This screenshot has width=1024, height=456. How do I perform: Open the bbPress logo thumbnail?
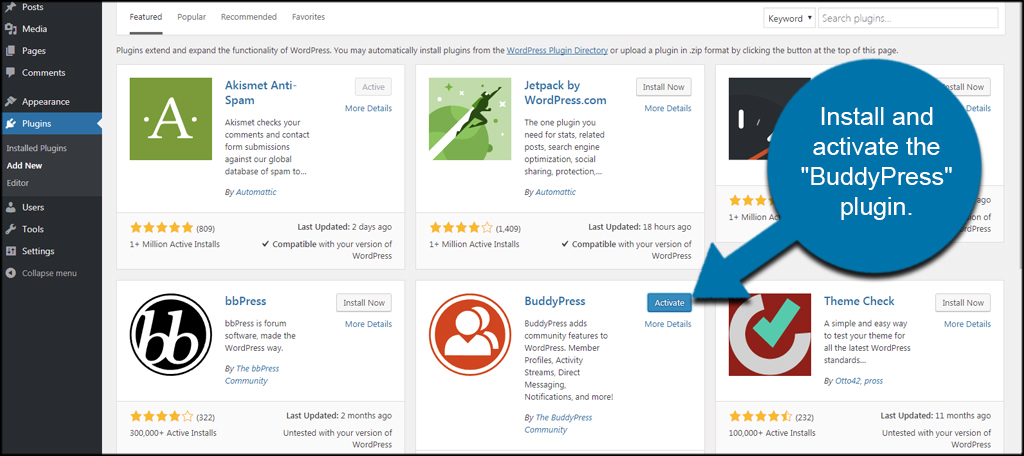(x=170, y=334)
